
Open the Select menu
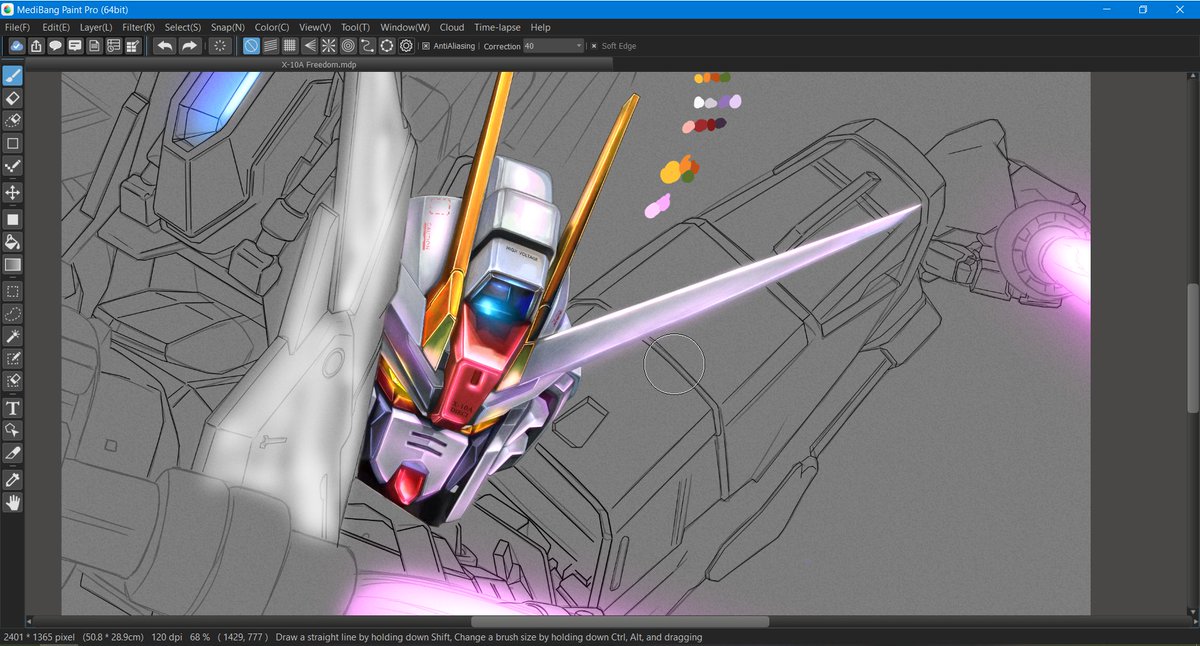183,27
